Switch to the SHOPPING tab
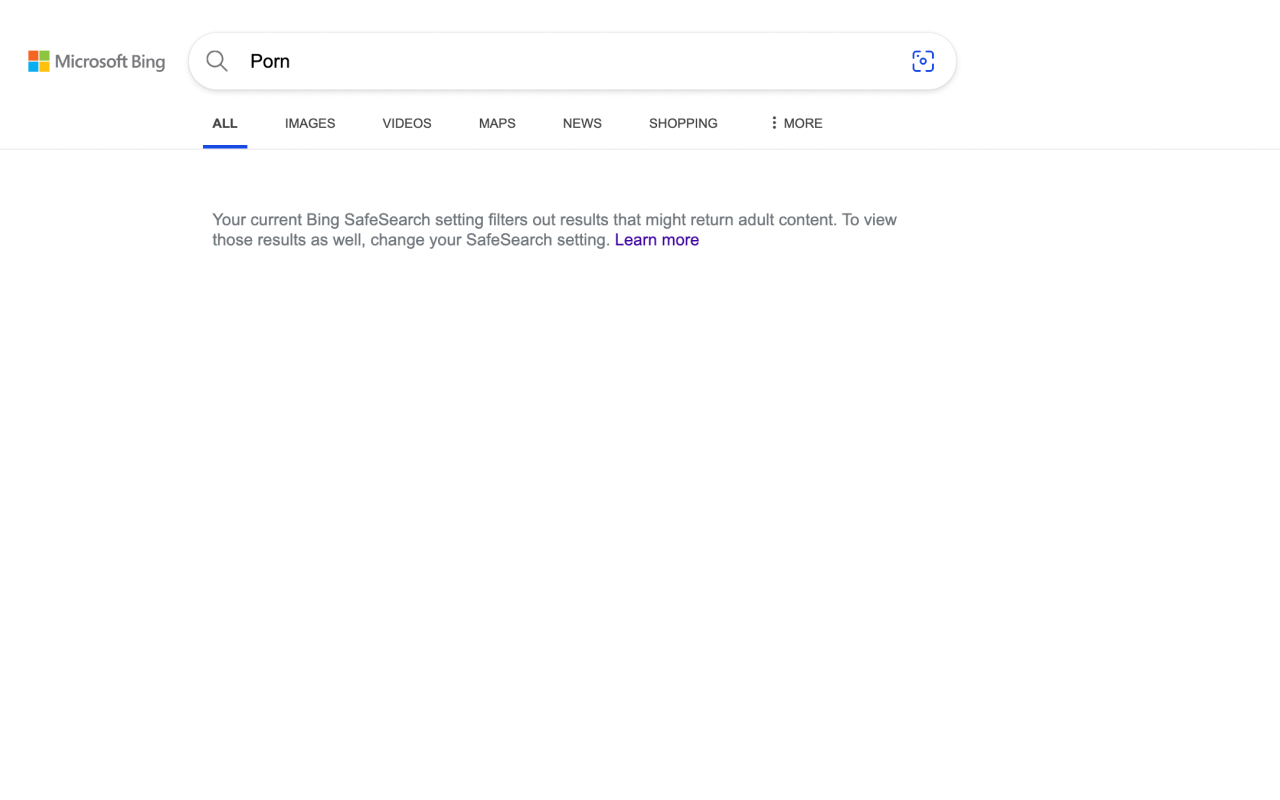 683,123
